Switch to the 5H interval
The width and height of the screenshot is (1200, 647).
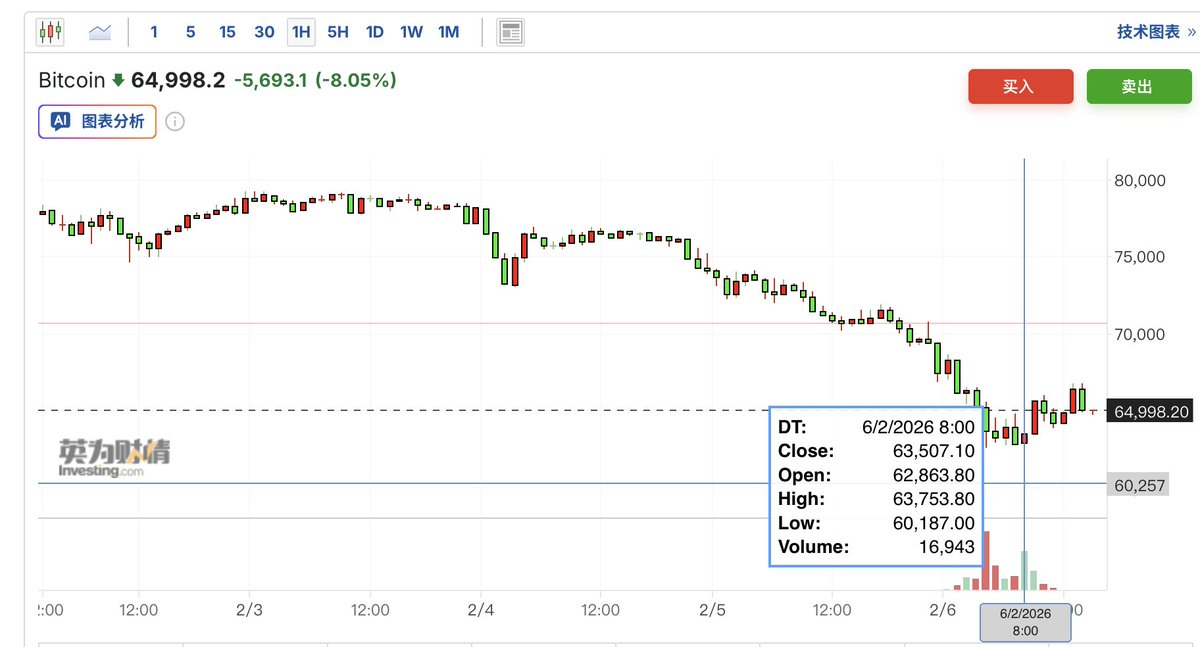338,32
